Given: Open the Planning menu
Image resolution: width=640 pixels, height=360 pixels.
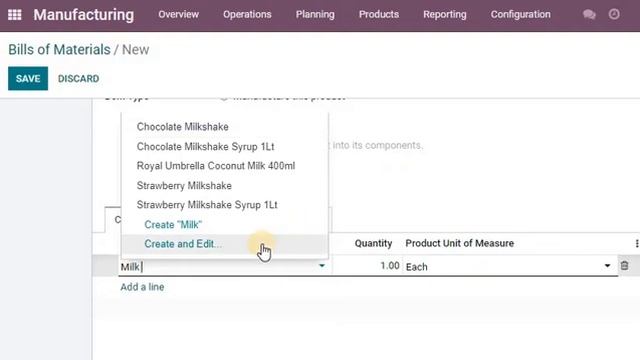Looking at the screenshot, I should pyautogui.click(x=315, y=14).
